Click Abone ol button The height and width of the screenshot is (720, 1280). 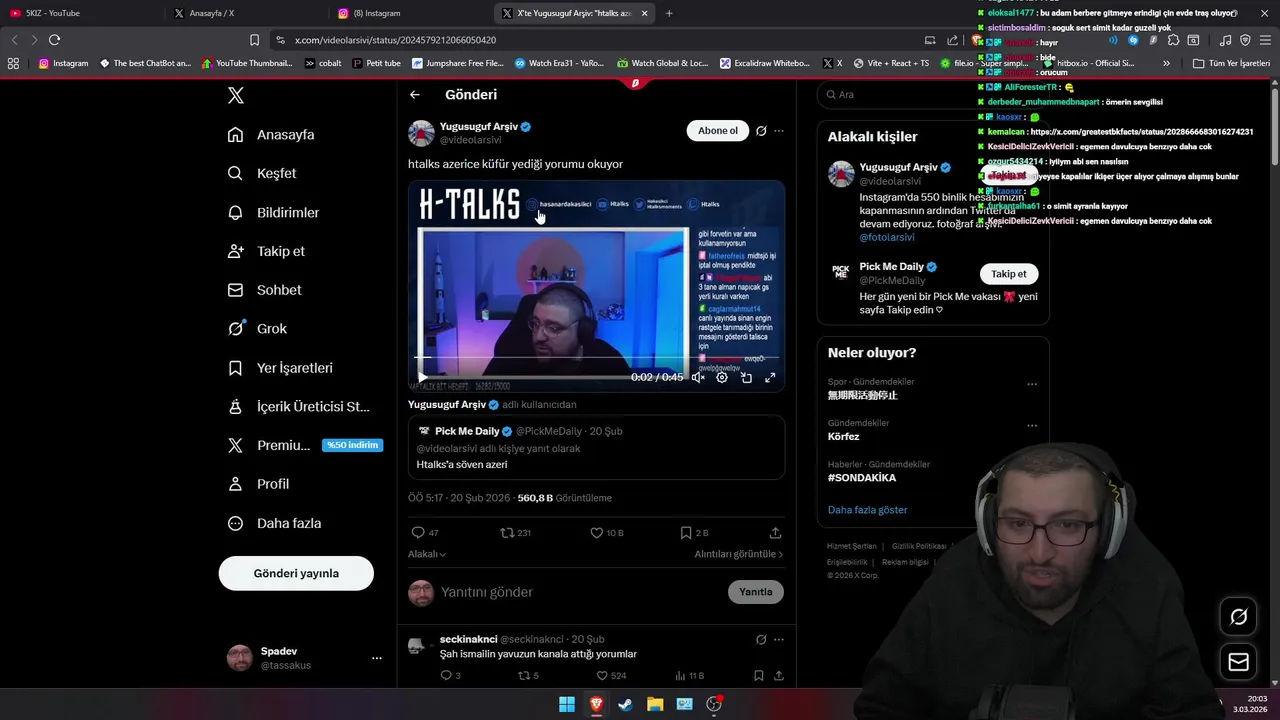pyautogui.click(x=717, y=131)
